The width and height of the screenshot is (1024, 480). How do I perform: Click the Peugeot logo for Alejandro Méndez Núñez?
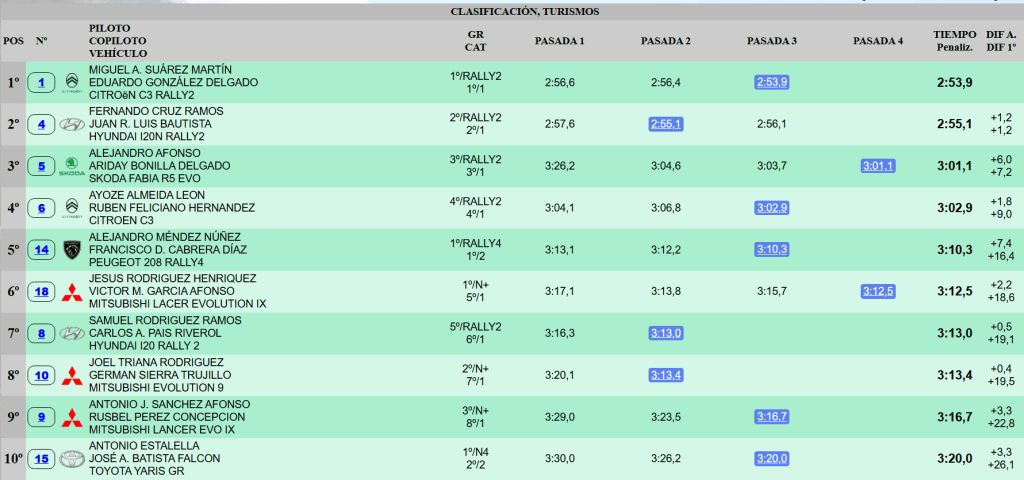(x=71, y=250)
